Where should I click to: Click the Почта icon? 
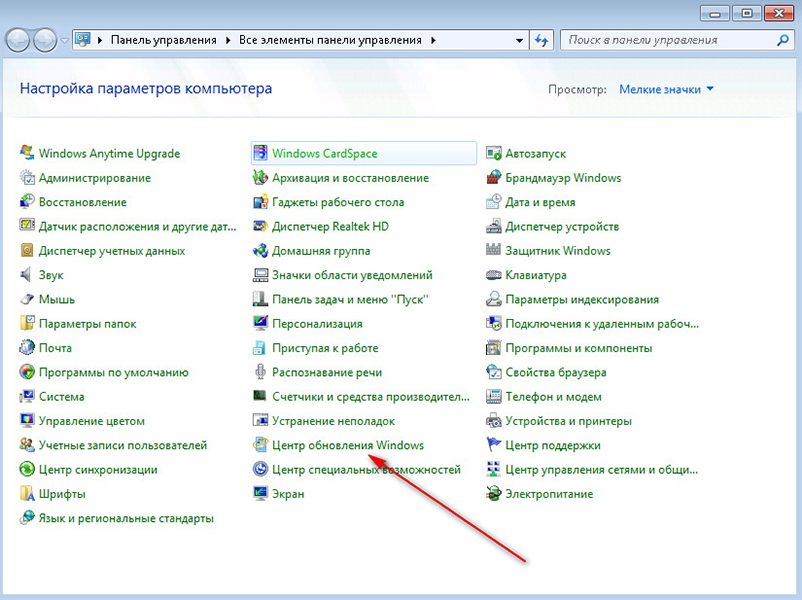click(x=27, y=347)
